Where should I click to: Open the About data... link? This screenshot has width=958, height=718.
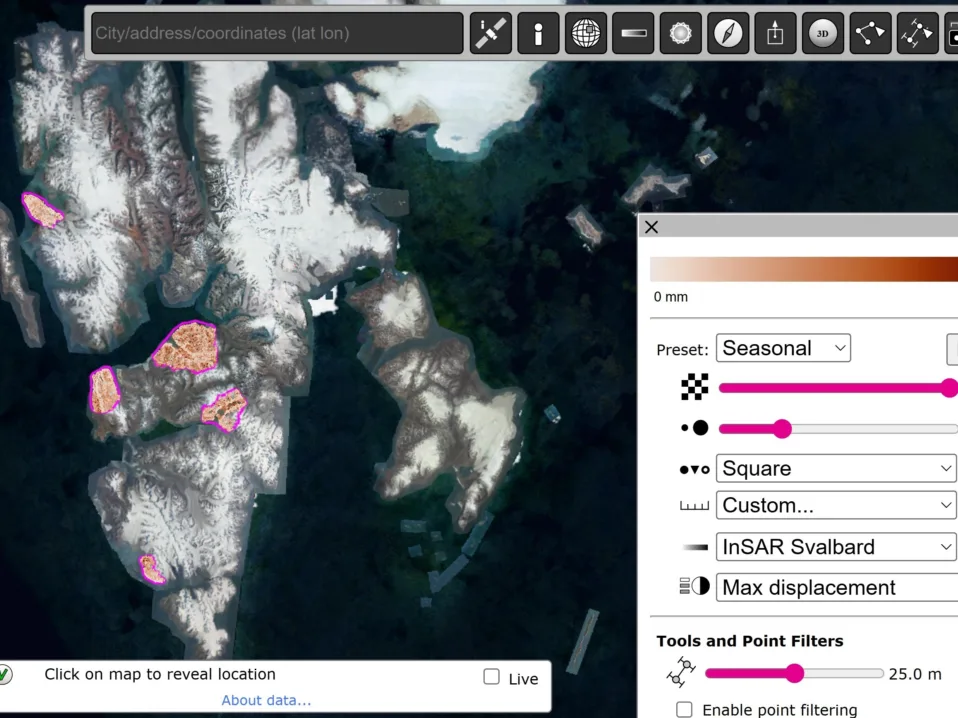click(266, 700)
